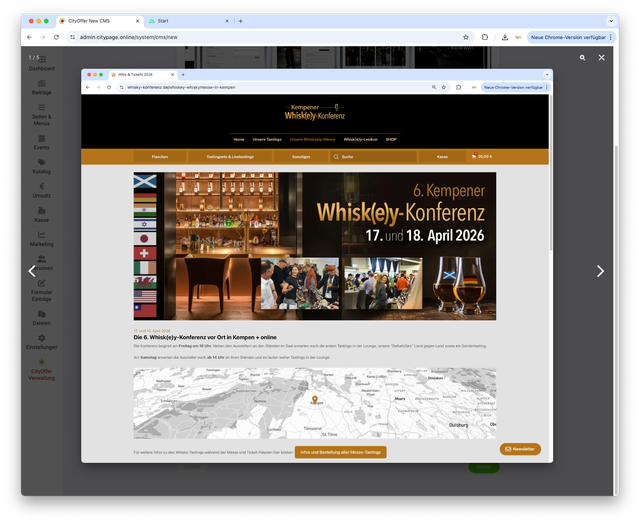Viewport: 640px width, 524px height.
Task: Open Beiträge in the sidebar
Action: (x=42, y=87)
